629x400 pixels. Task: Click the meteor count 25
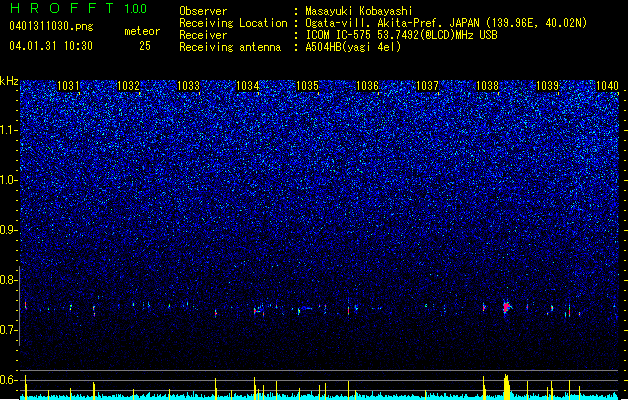click(145, 46)
